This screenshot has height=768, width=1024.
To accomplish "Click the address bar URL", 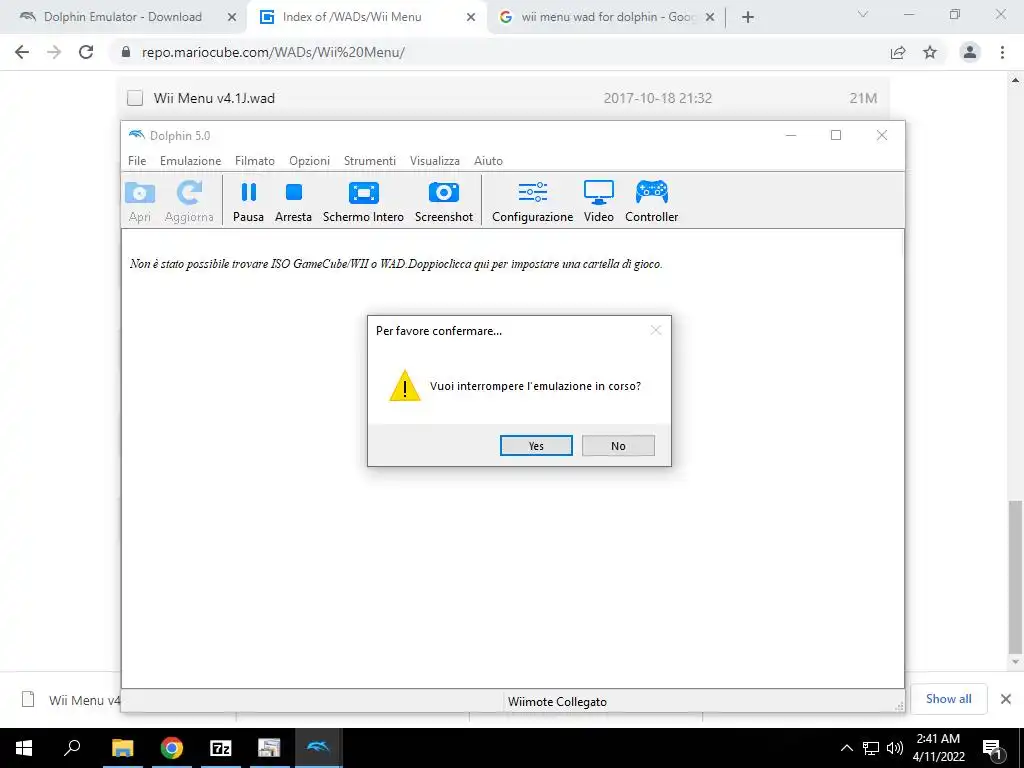I will tap(273, 52).
